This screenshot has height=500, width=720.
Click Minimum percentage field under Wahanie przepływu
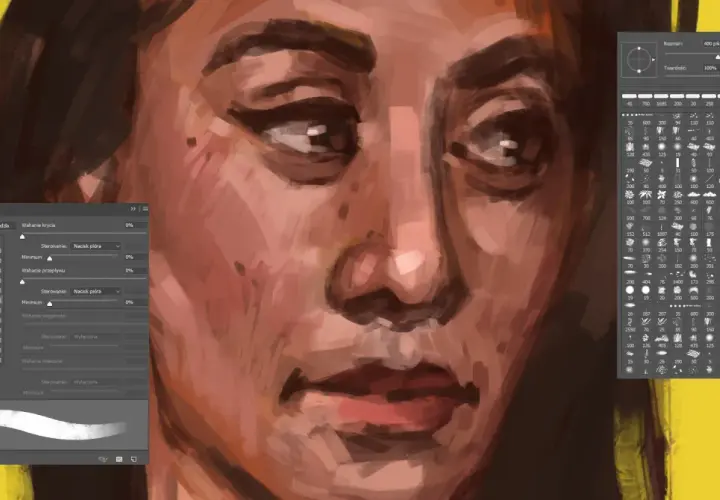coord(135,302)
